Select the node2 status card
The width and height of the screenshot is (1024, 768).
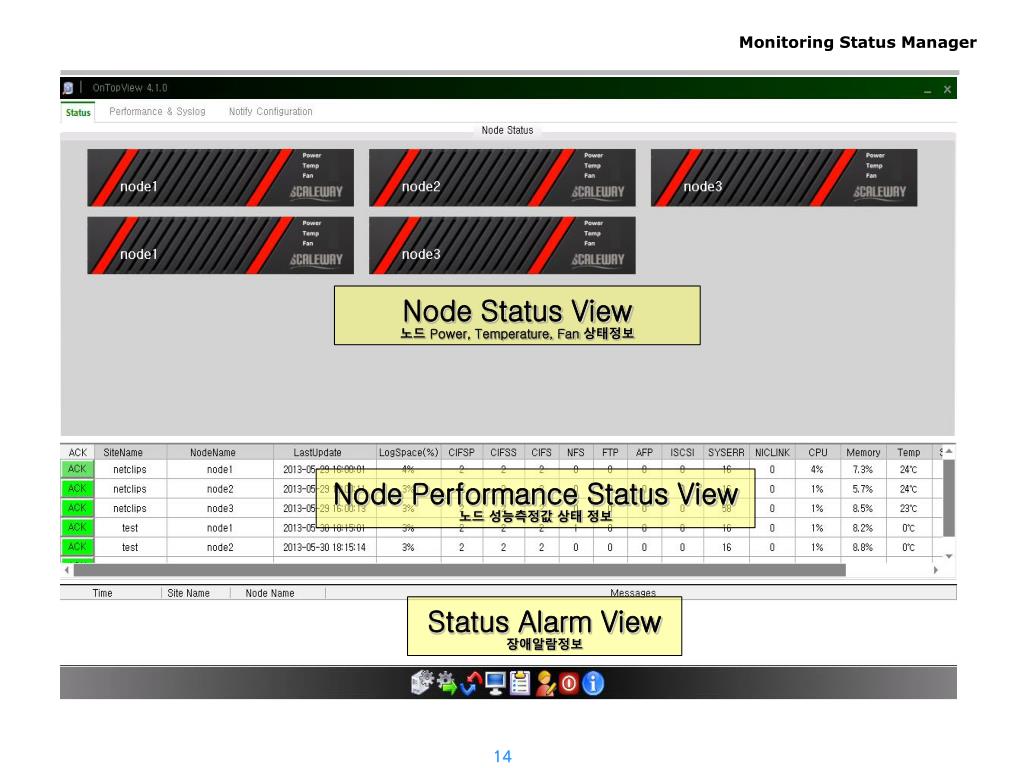click(x=502, y=178)
